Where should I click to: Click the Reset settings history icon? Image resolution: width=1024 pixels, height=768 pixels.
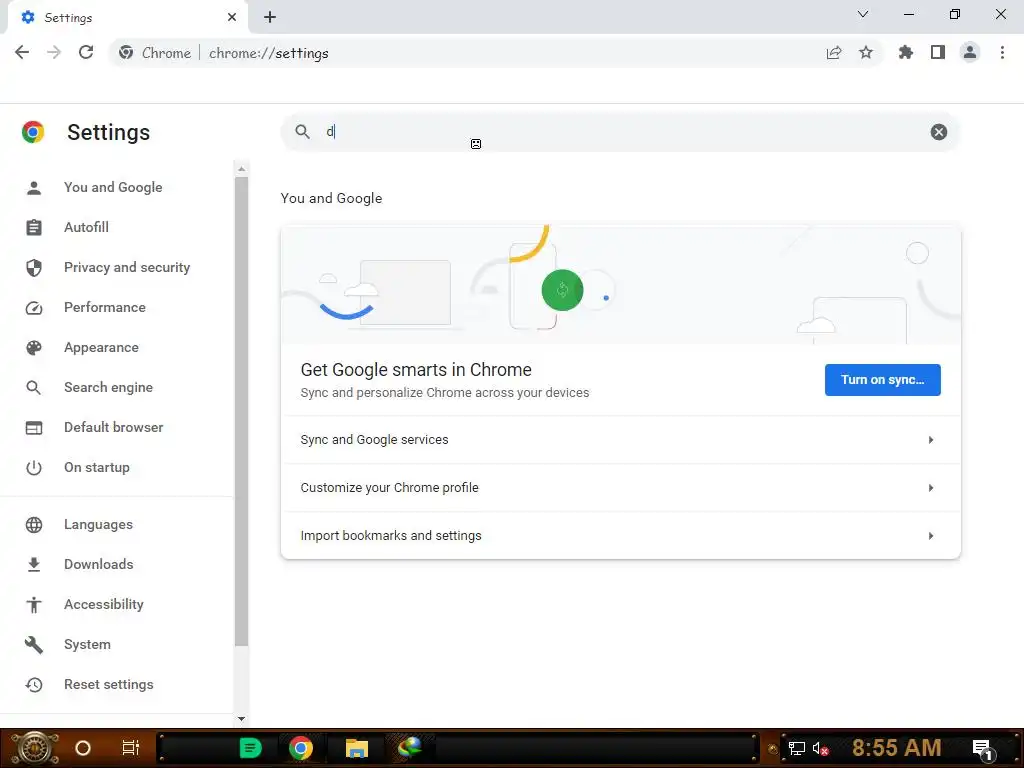tap(34, 684)
